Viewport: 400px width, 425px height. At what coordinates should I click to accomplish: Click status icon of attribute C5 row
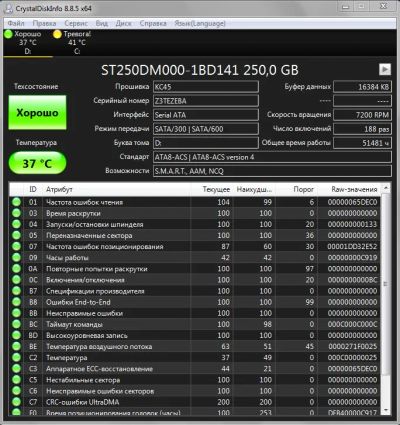point(16,380)
